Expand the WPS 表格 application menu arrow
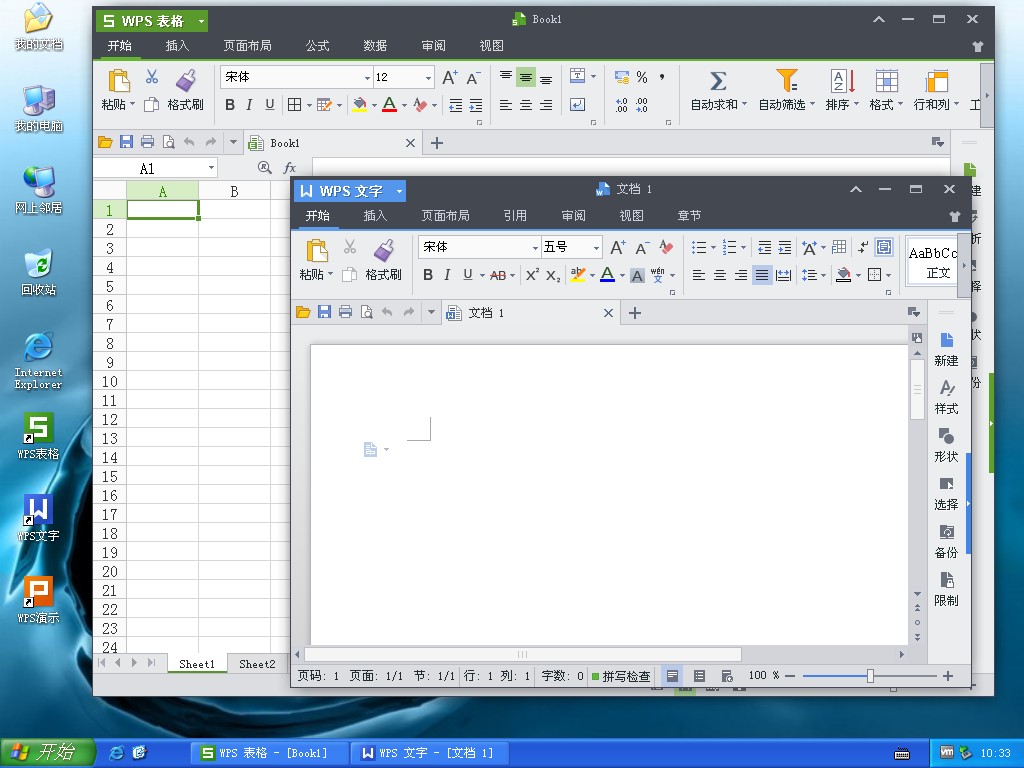 coord(201,22)
